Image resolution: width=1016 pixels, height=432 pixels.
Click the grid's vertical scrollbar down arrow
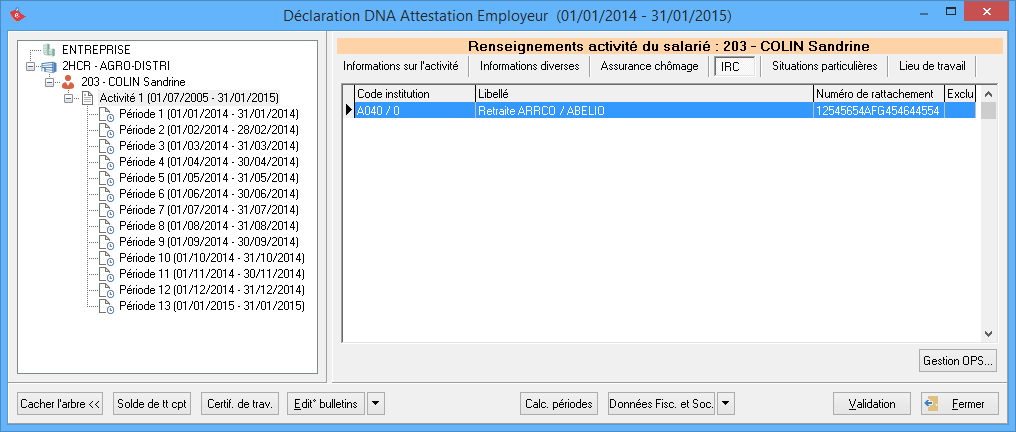coord(988,334)
